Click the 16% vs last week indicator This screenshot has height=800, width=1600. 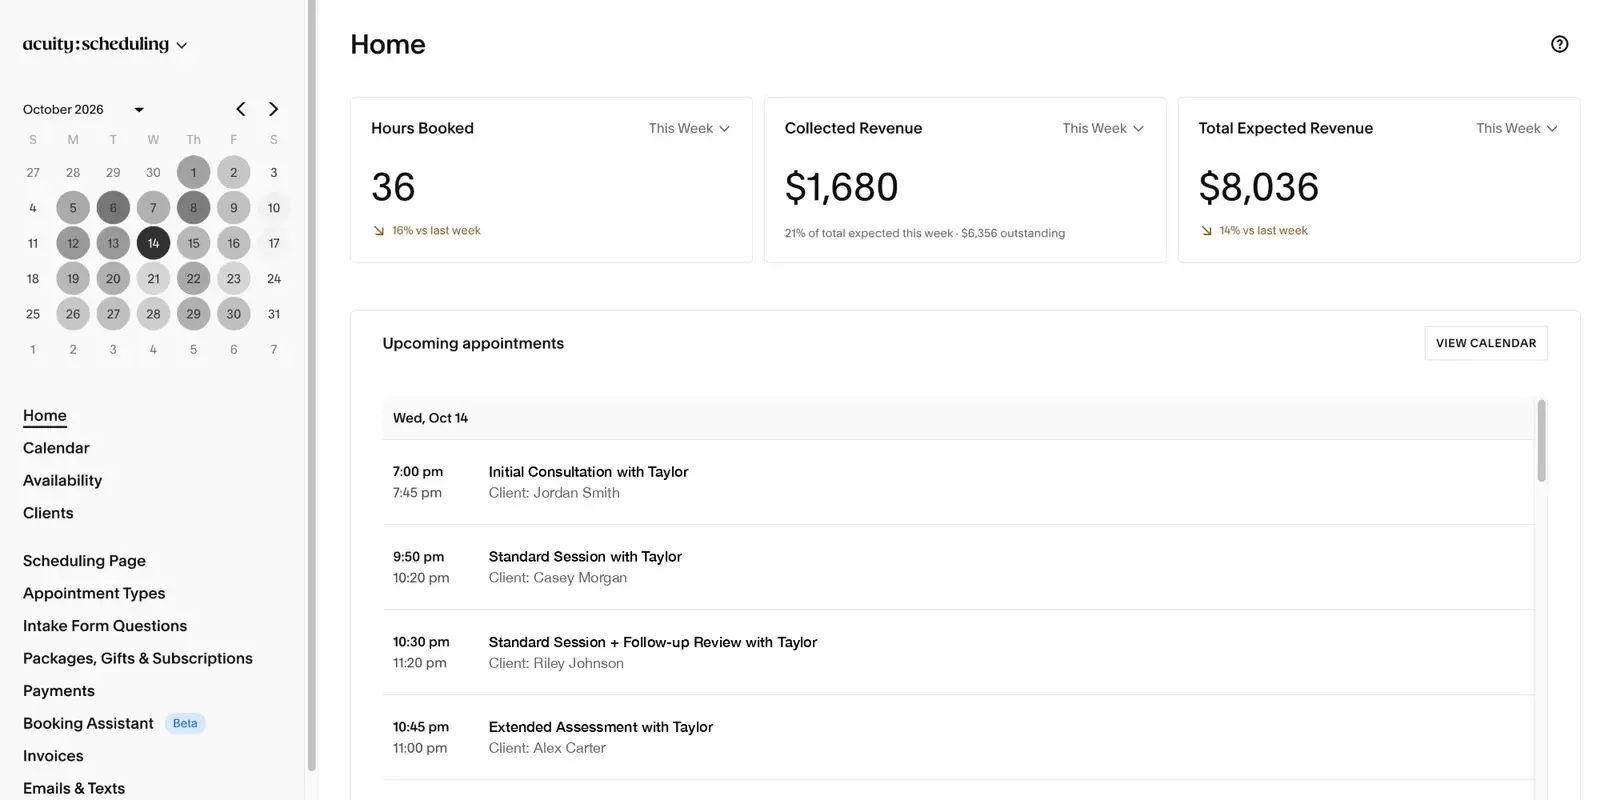(x=427, y=230)
